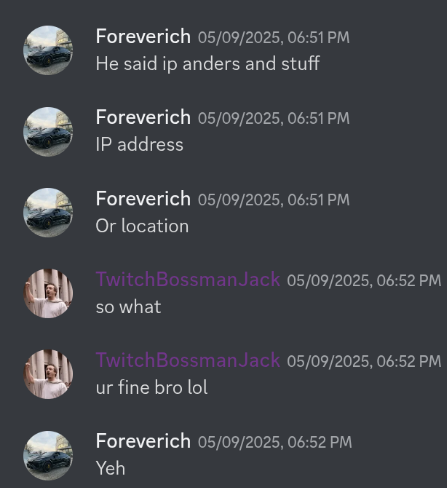Viewport: 447px width, 488px height.
Task: Open Foreverich's avatar beside the "Yeh" message
Action: [48, 456]
